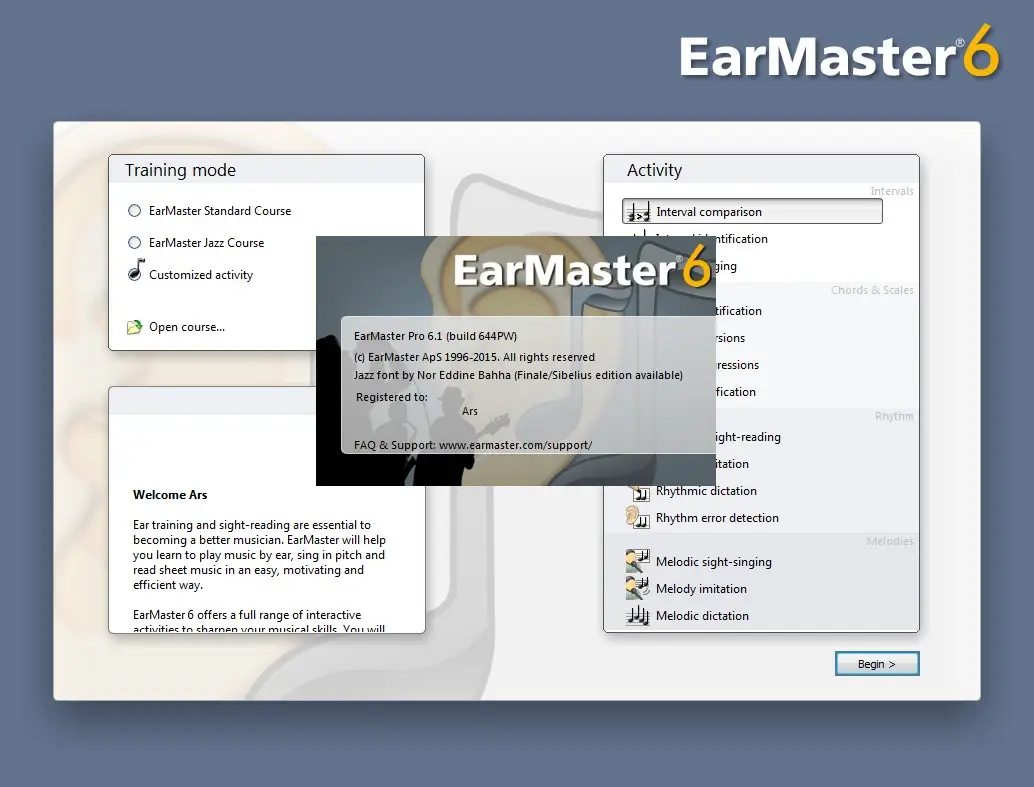Select the partly hidden Rhythmic sight-reading activity

(748, 437)
